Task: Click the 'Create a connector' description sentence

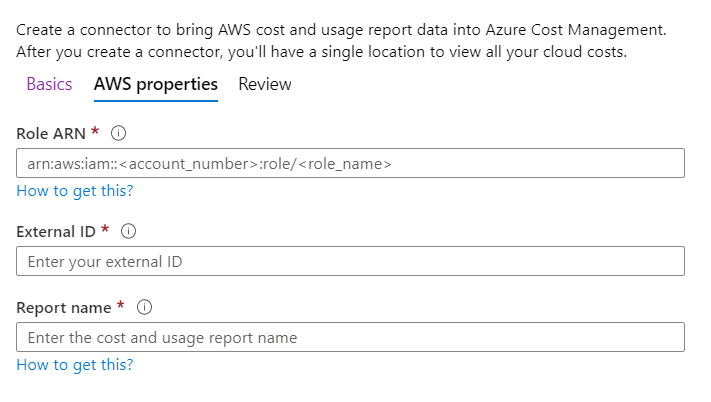Action: pos(341,30)
